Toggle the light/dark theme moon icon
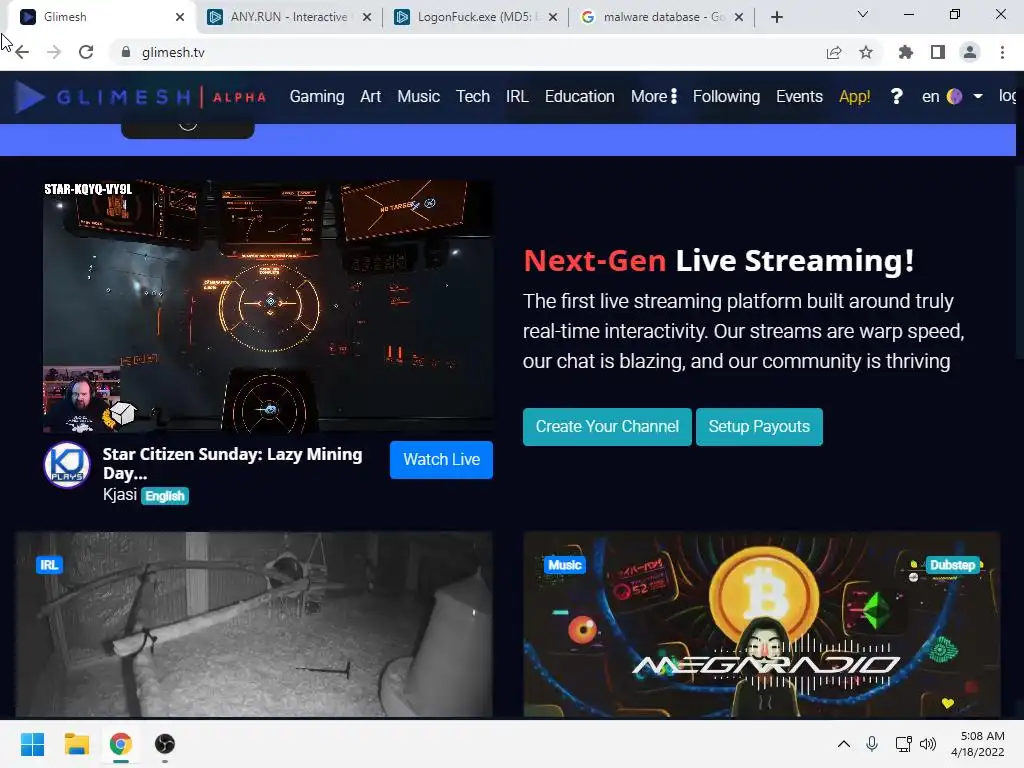Image resolution: width=1024 pixels, height=768 pixels. pos(954,97)
